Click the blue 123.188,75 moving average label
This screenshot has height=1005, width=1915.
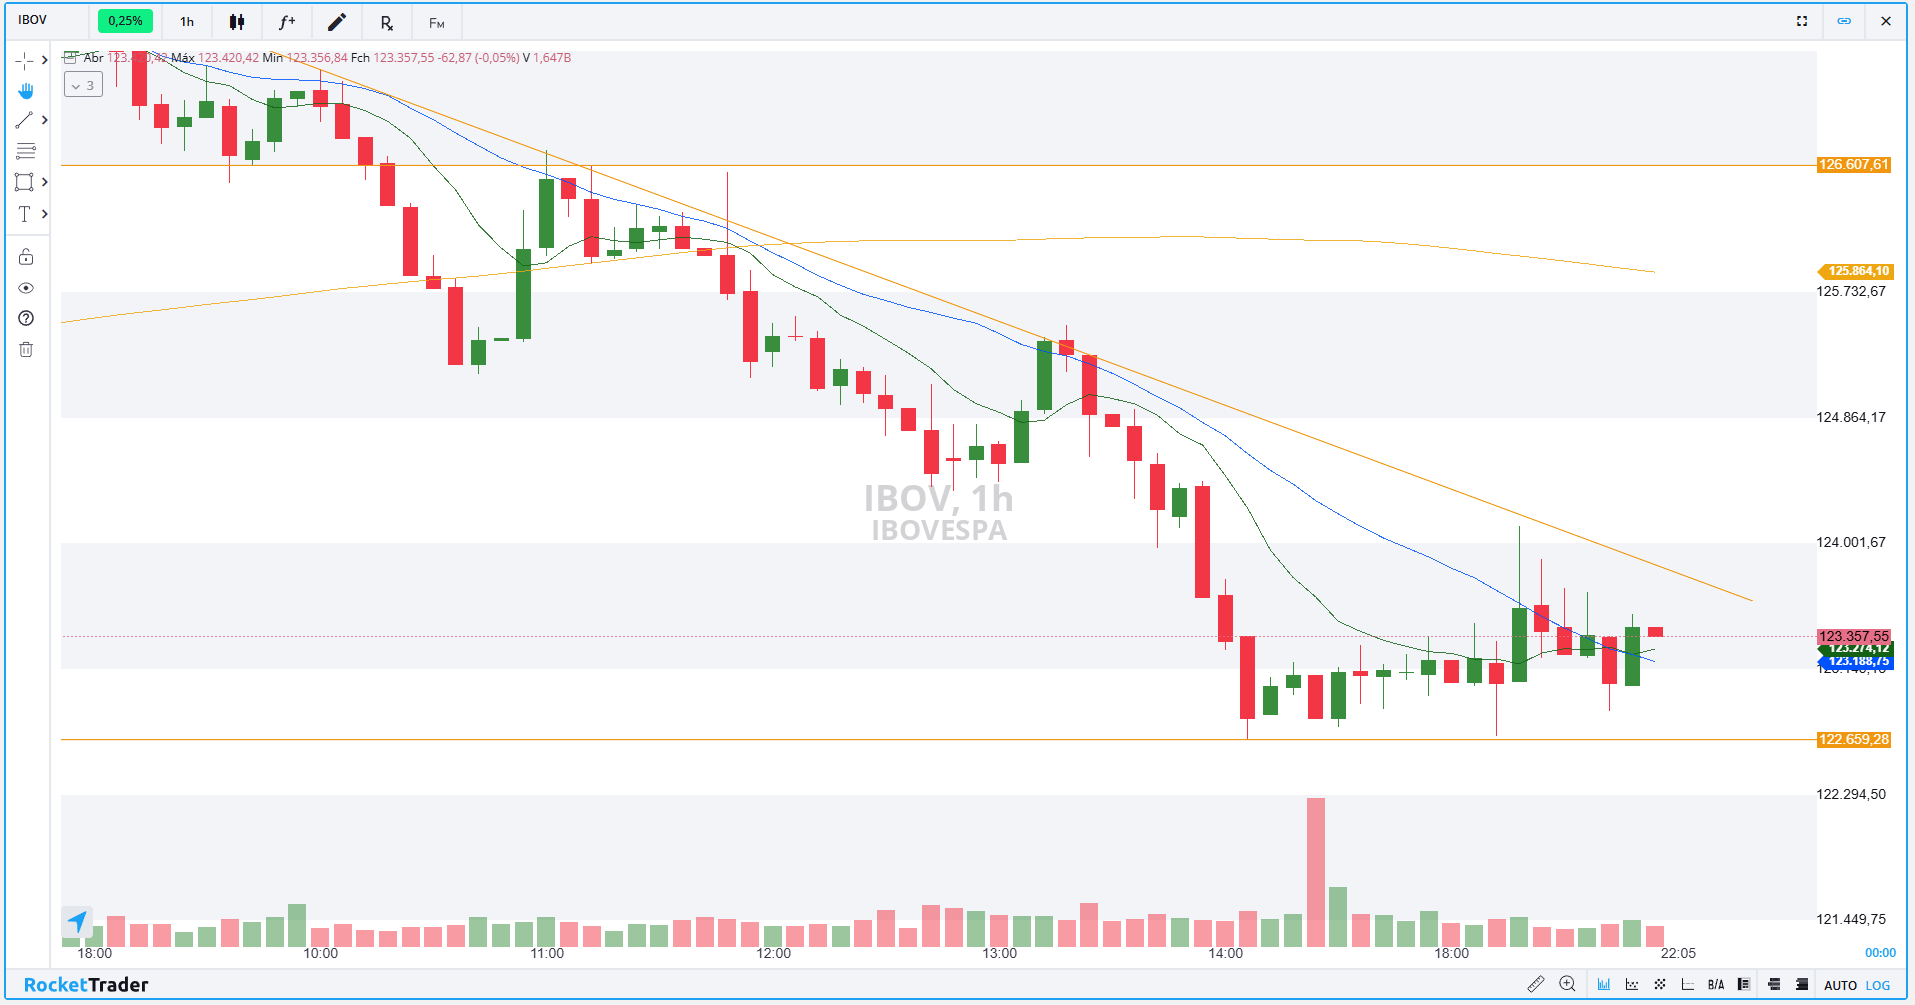tap(1856, 662)
